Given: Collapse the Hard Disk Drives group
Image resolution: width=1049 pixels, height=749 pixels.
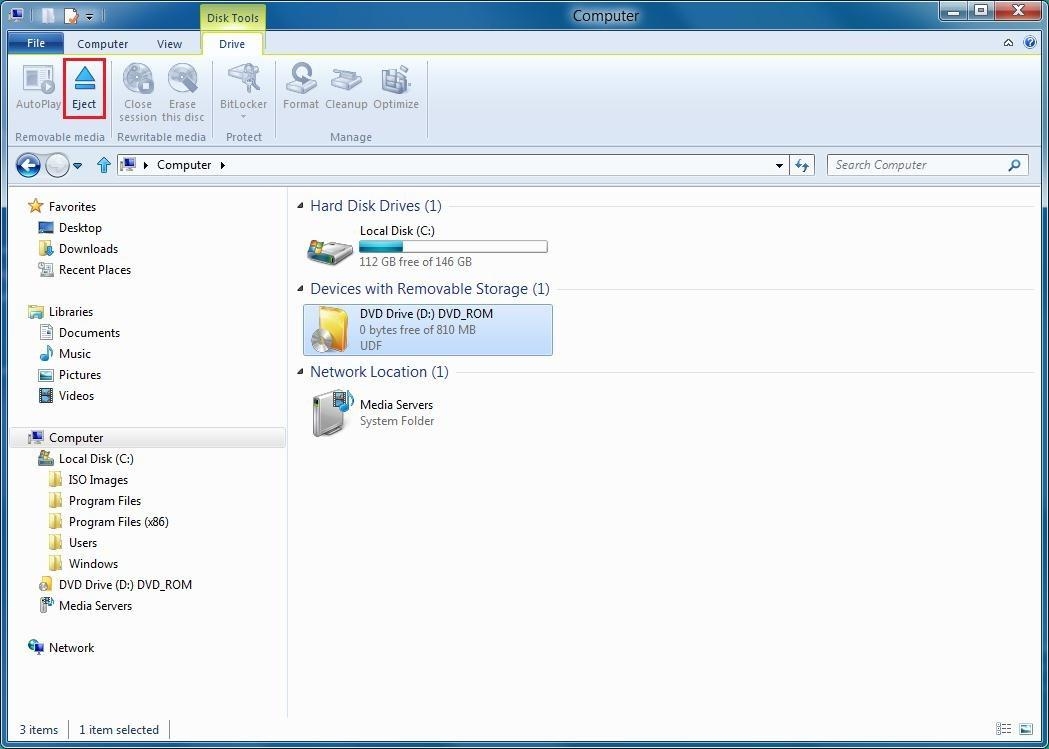Looking at the screenshot, I should (x=301, y=206).
